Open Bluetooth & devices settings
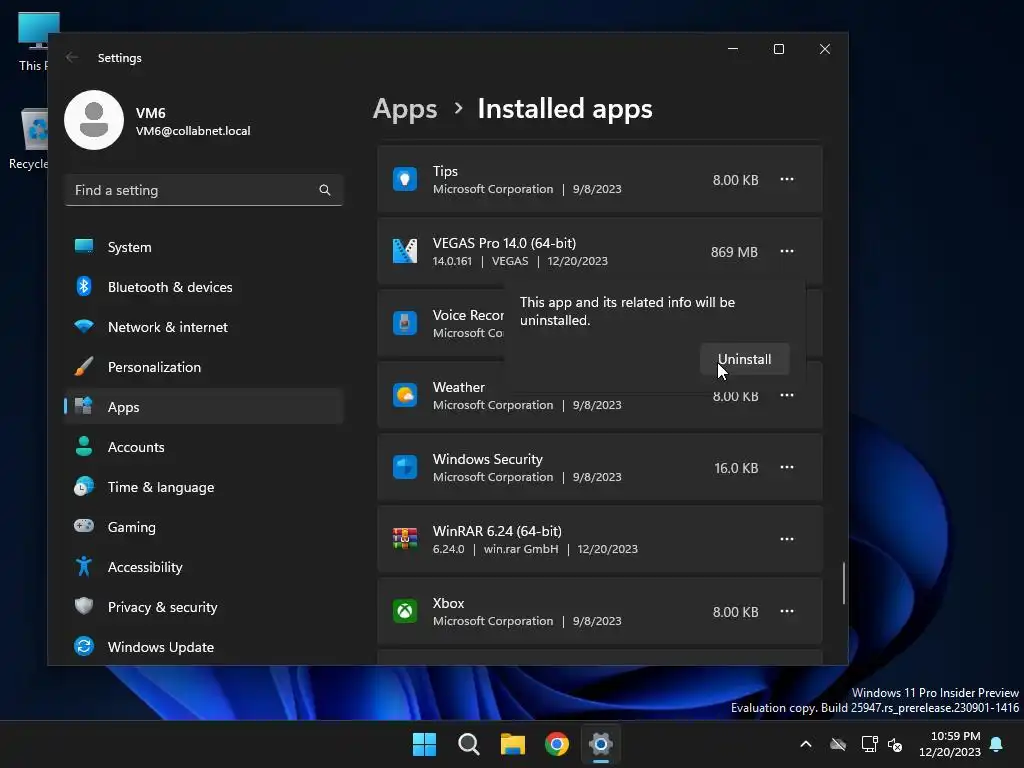Image resolution: width=1024 pixels, height=768 pixels. click(x=204, y=287)
